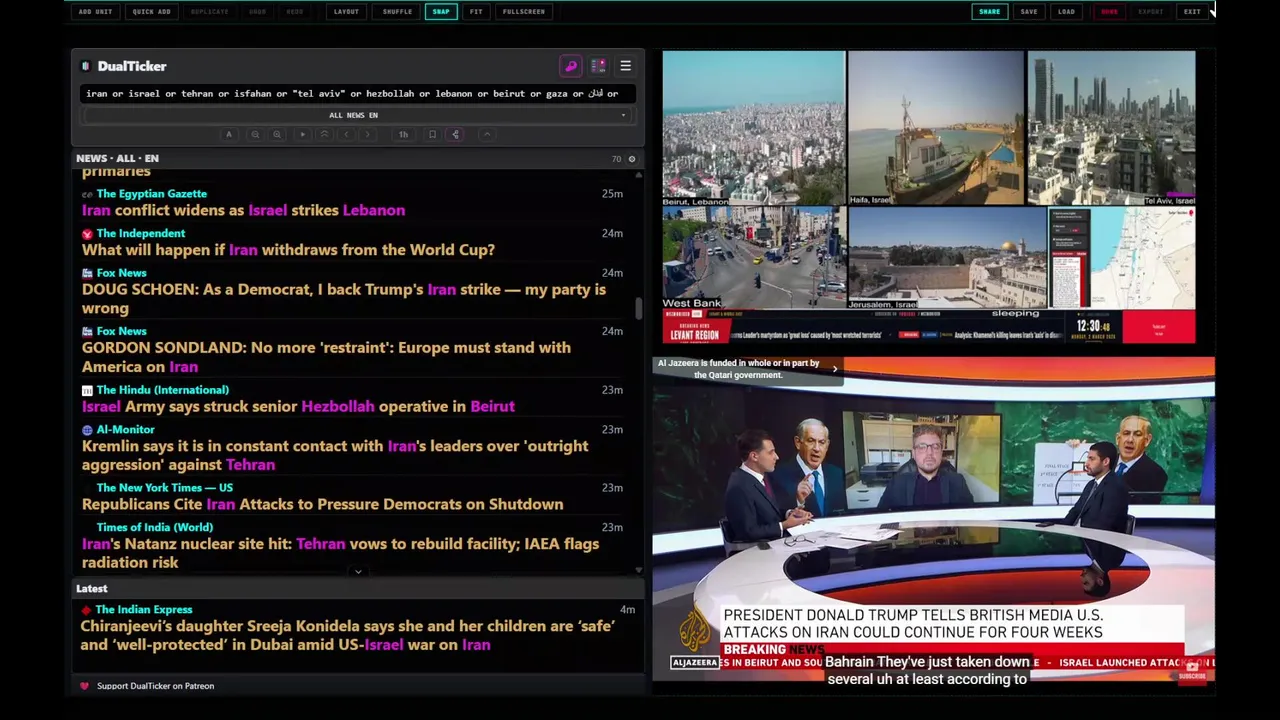The width and height of the screenshot is (1280, 720).
Task: Click the Tel Aviv, Israel webcam thumbnail
Action: click(x=1111, y=128)
